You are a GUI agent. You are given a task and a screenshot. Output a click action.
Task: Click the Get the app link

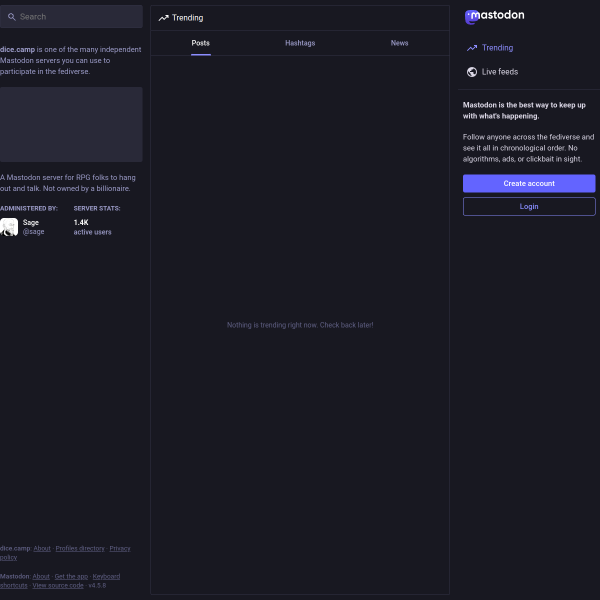71,576
